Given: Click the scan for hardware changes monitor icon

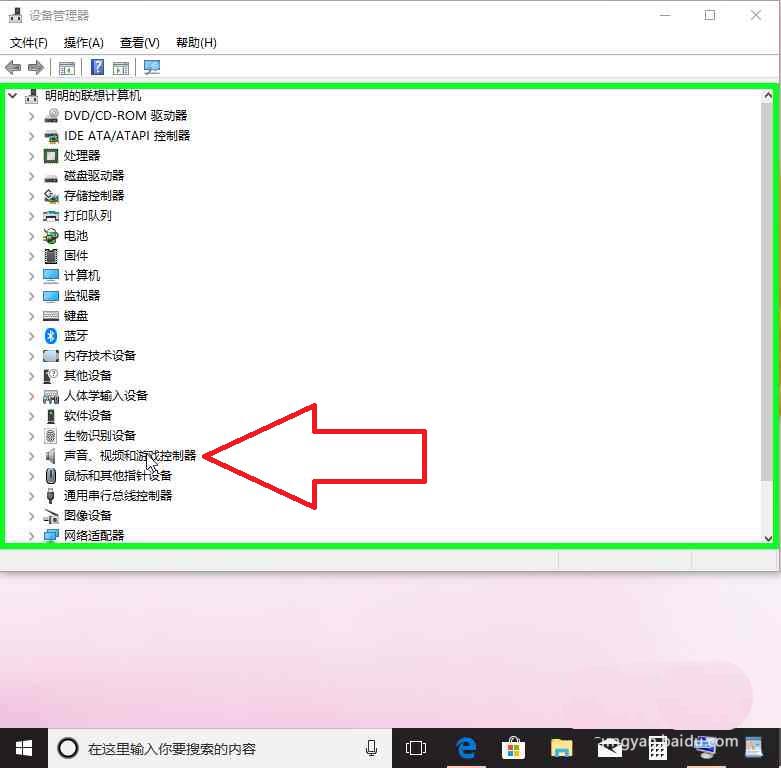Looking at the screenshot, I should click(x=151, y=67).
